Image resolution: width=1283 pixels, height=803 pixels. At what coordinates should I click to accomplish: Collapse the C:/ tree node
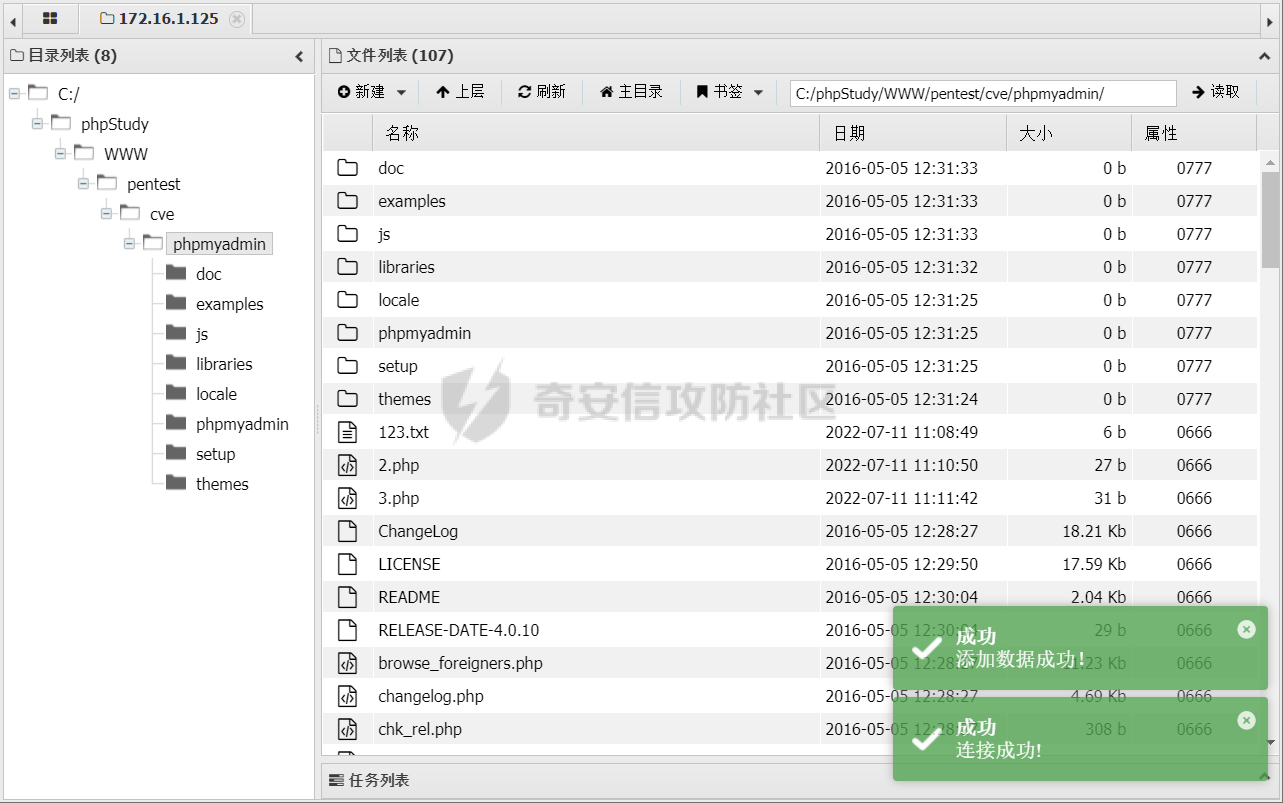click(x=14, y=94)
